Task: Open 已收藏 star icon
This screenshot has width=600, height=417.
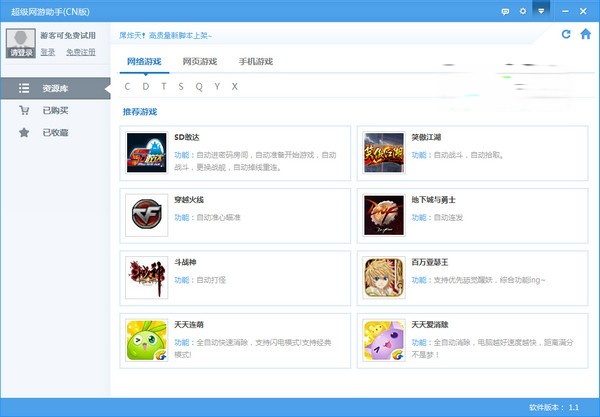Action: click(24, 133)
